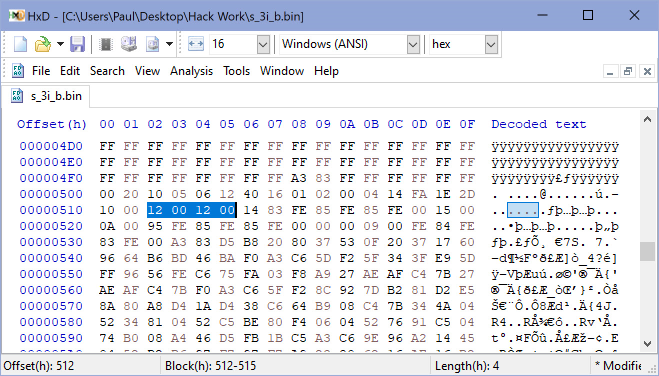Click the Block(h): 512-515 status bar entry
Image resolution: width=659 pixels, height=376 pixels.
(x=211, y=366)
